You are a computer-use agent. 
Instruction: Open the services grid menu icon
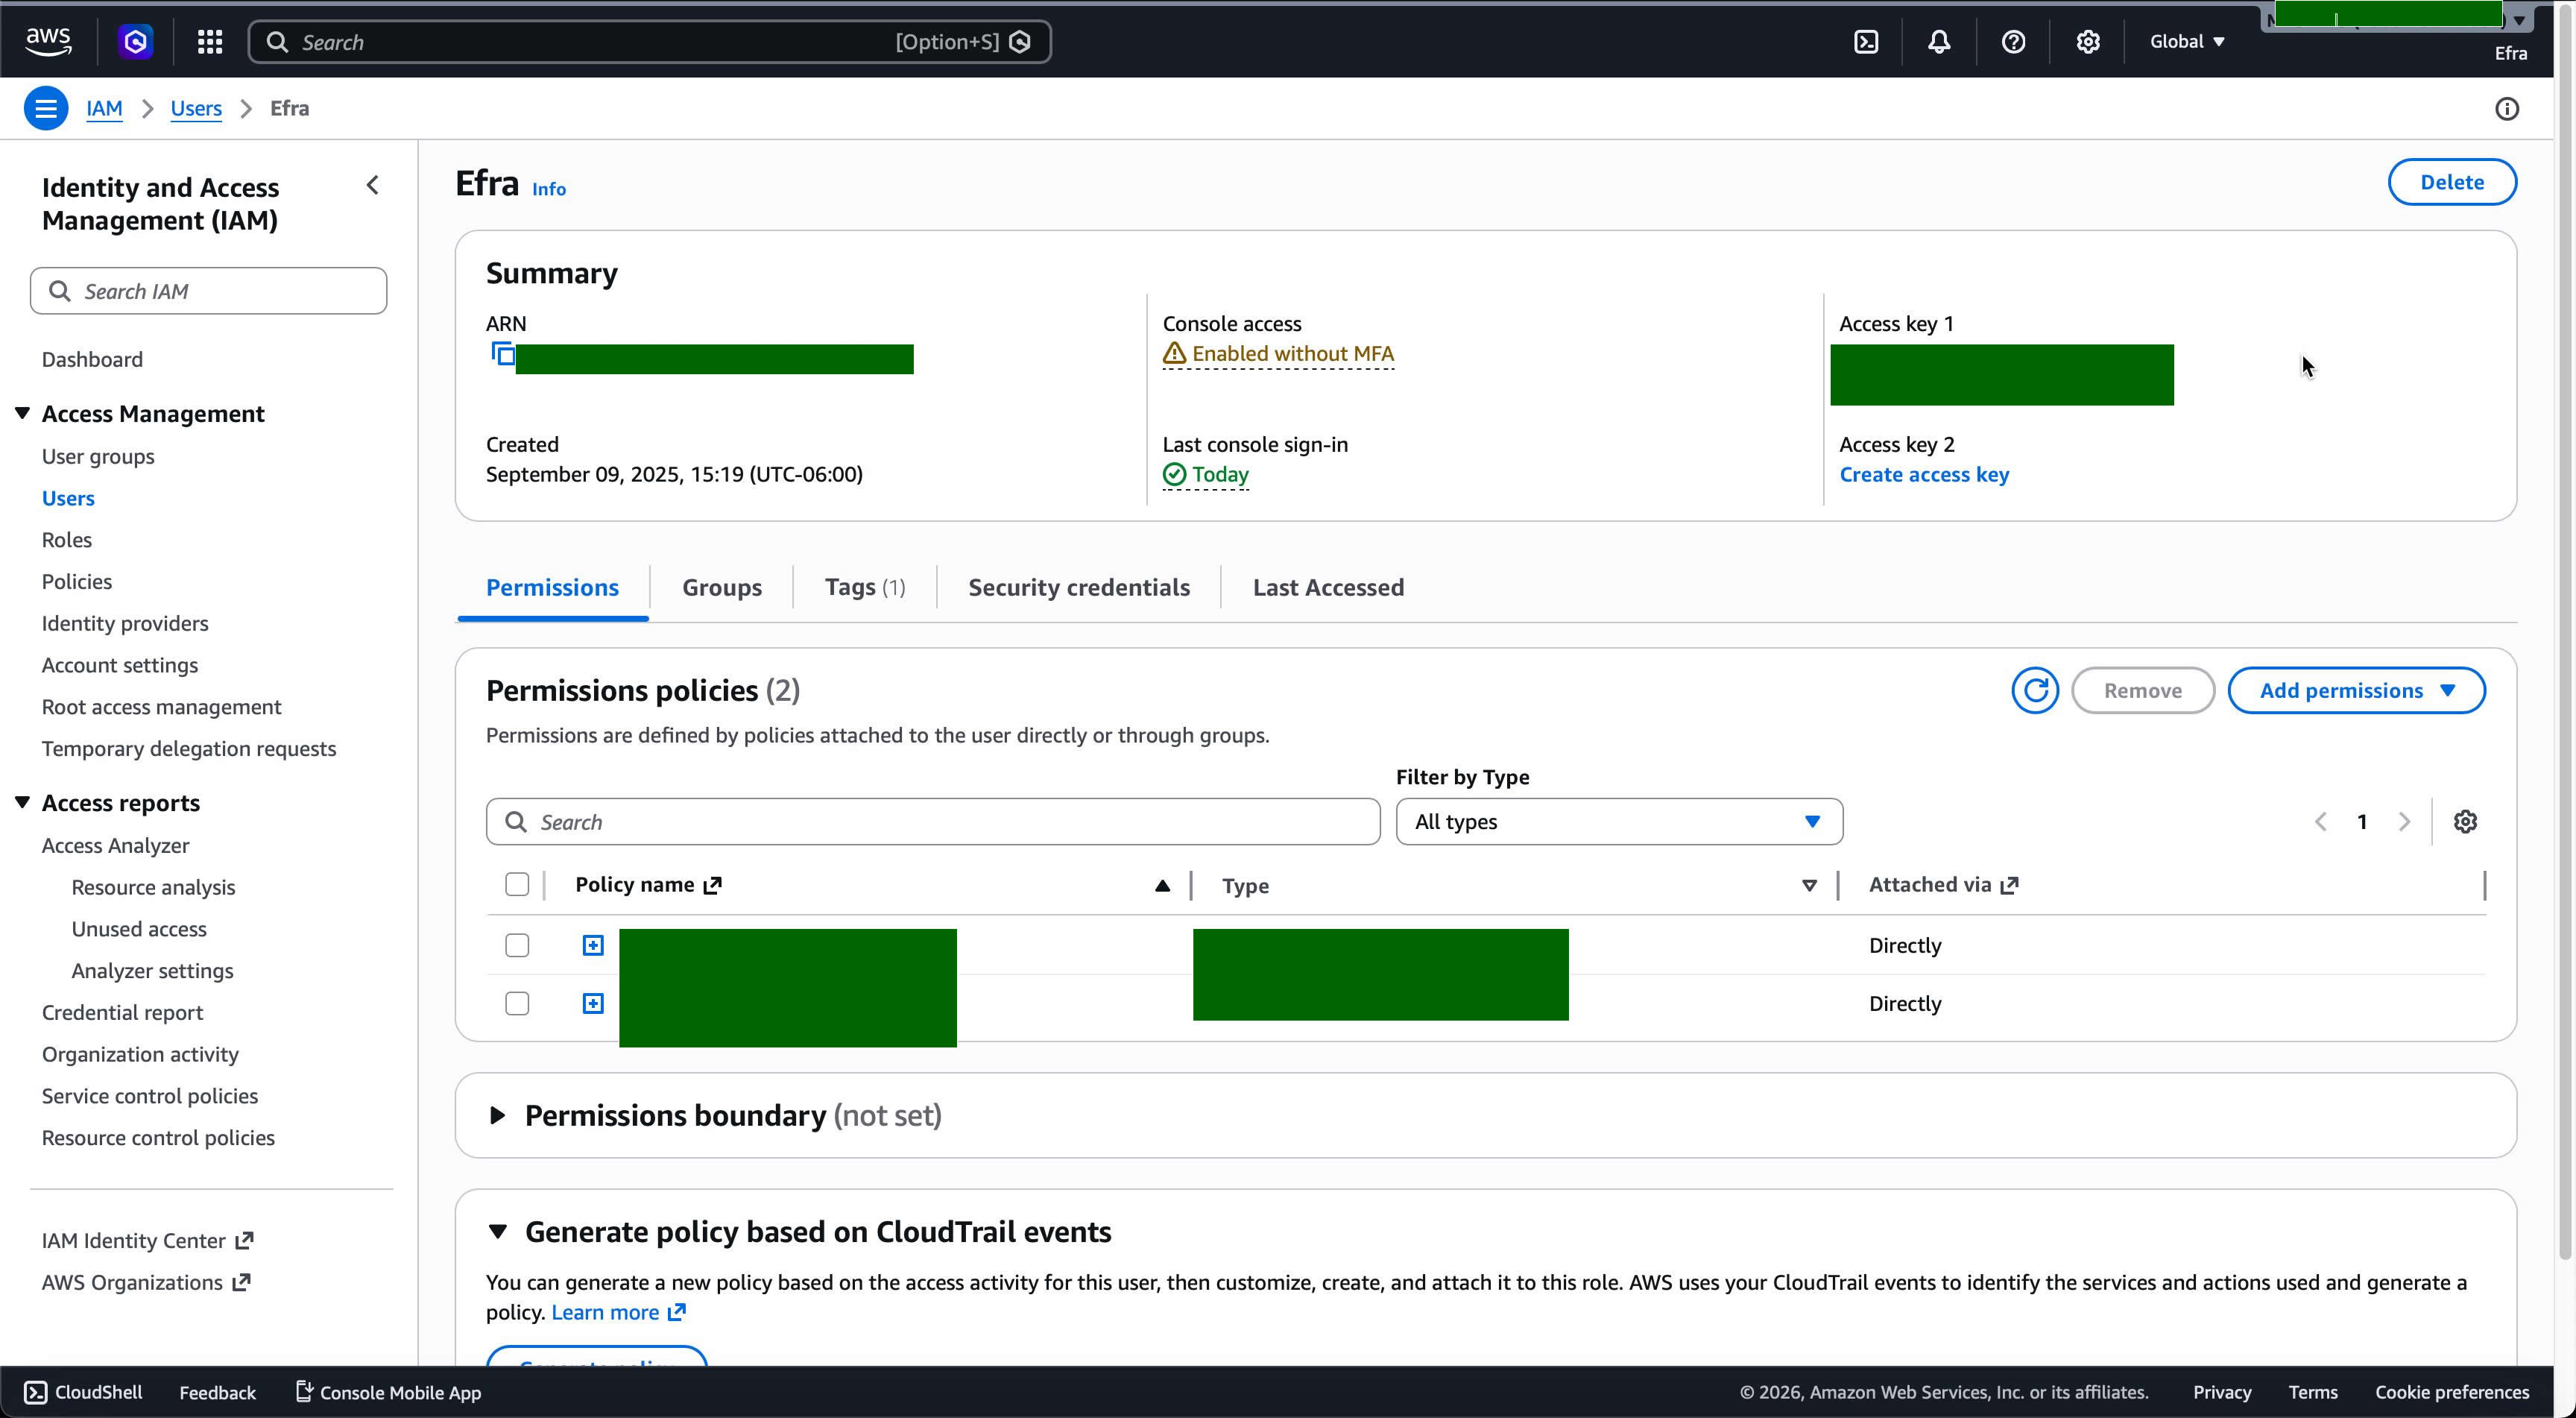(209, 42)
